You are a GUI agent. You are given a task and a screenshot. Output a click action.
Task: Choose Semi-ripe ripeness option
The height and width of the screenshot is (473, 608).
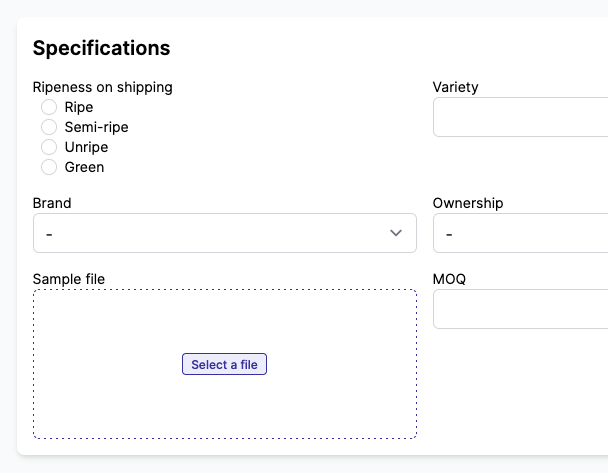pos(49,127)
